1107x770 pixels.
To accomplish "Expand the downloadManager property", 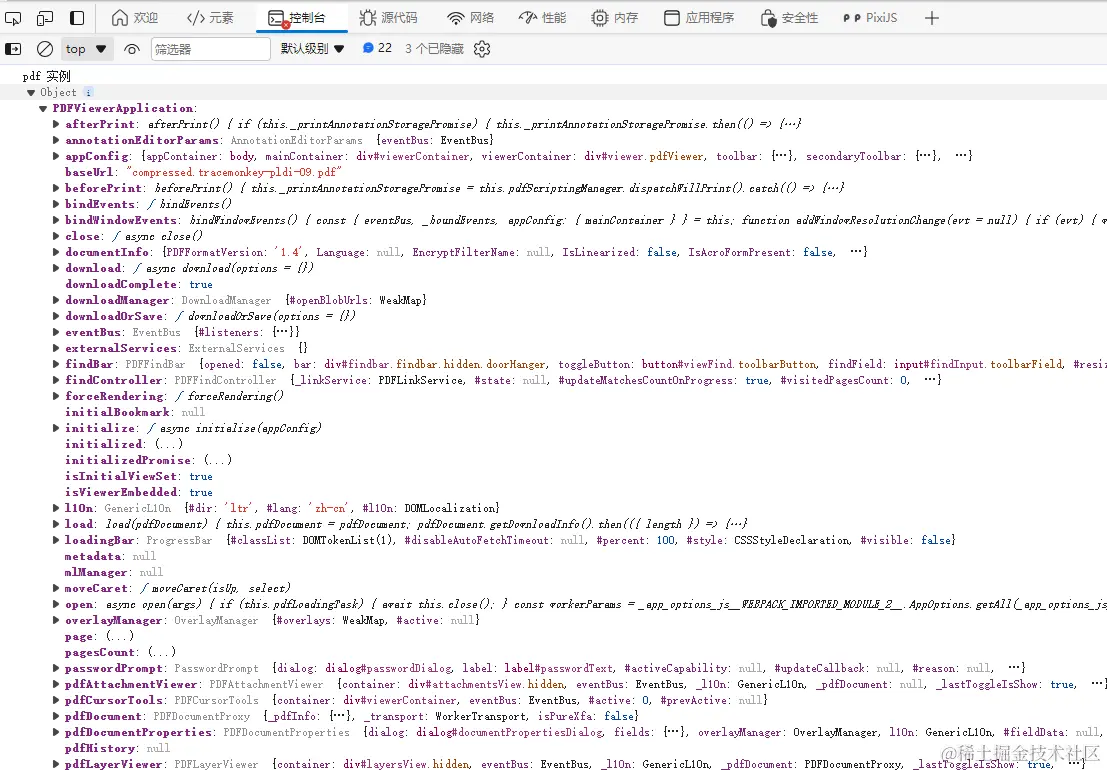I will 56,301.
